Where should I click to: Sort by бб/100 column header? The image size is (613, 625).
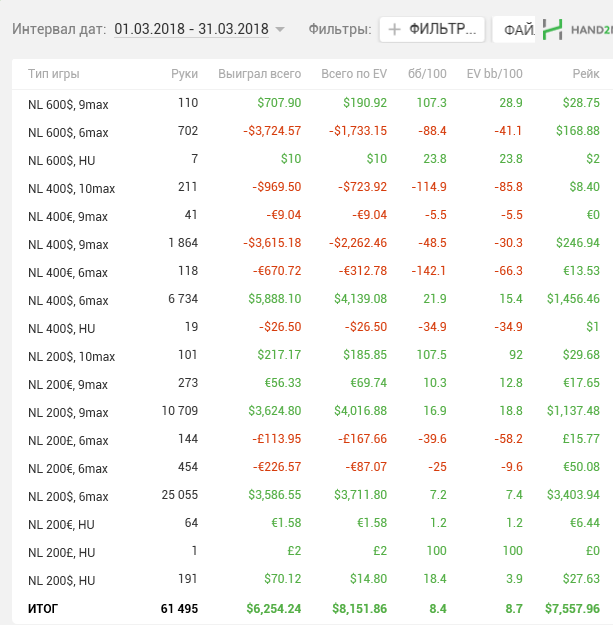click(x=430, y=74)
